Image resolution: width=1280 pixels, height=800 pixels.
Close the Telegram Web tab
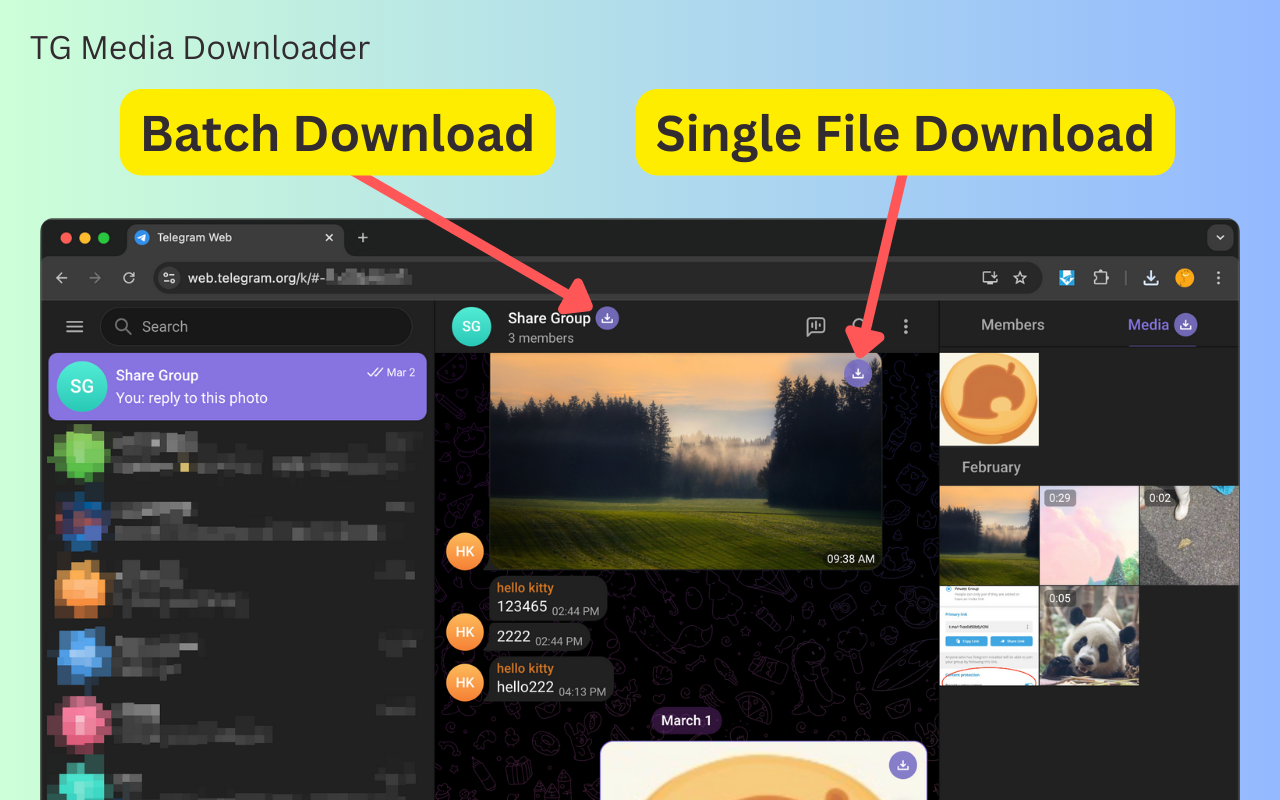coord(329,238)
